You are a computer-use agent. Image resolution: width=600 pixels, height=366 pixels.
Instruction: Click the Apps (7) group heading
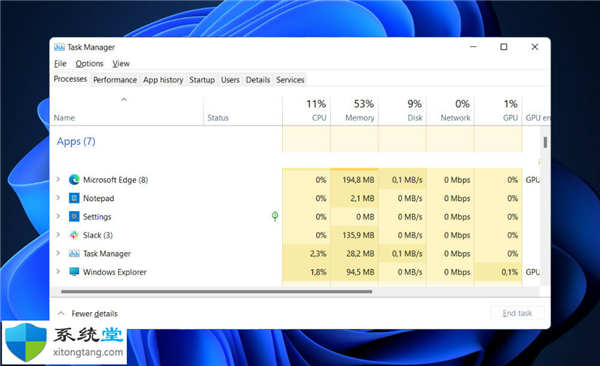point(76,141)
